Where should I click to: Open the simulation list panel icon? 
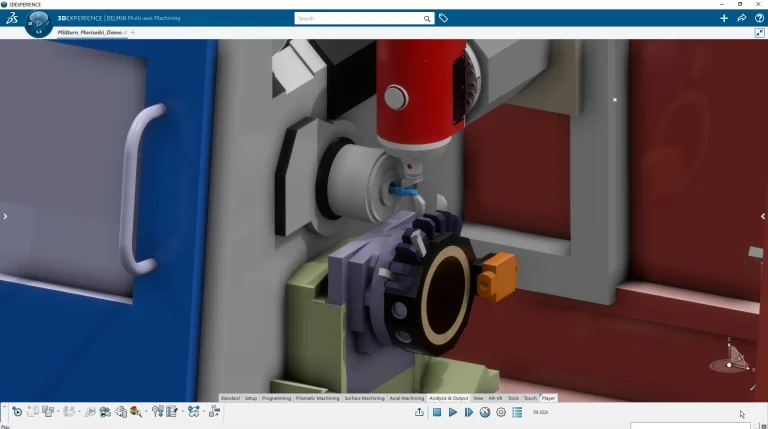[x=517, y=412]
